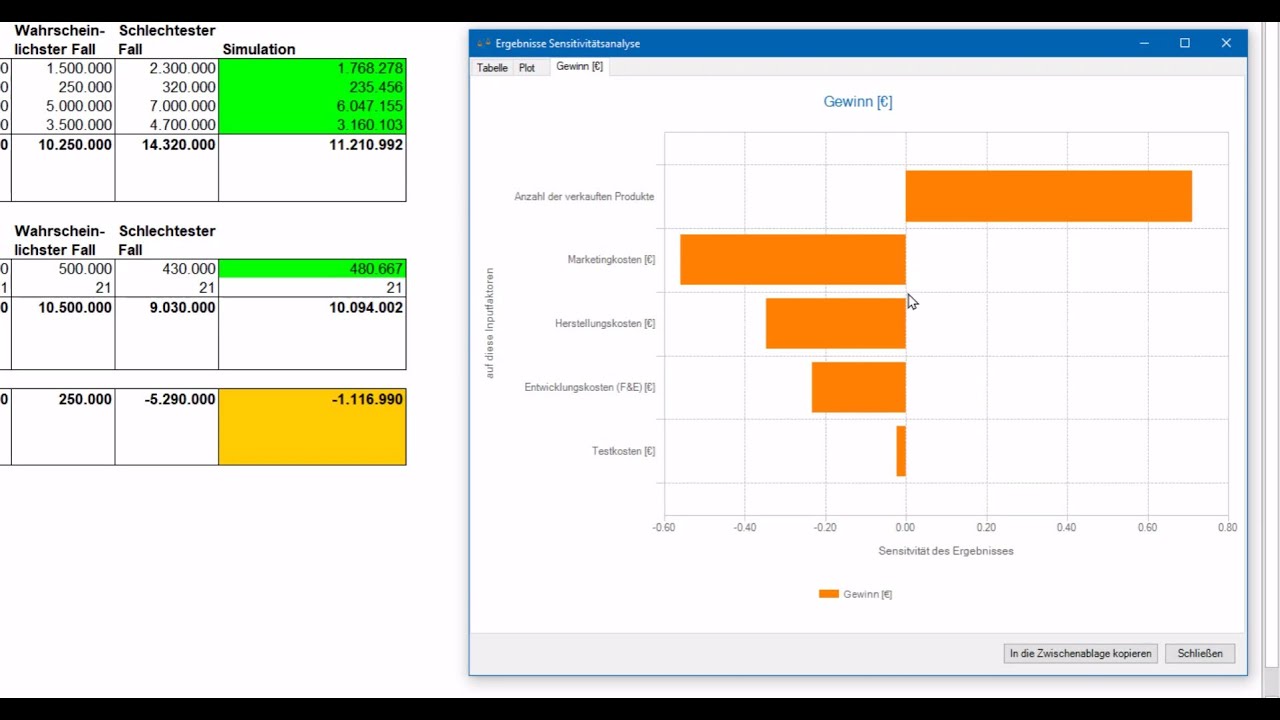Click the Anzahl der verkauften Produkte bar
Image resolution: width=1280 pixels, height=720 pixels.
coord(1049,196)
